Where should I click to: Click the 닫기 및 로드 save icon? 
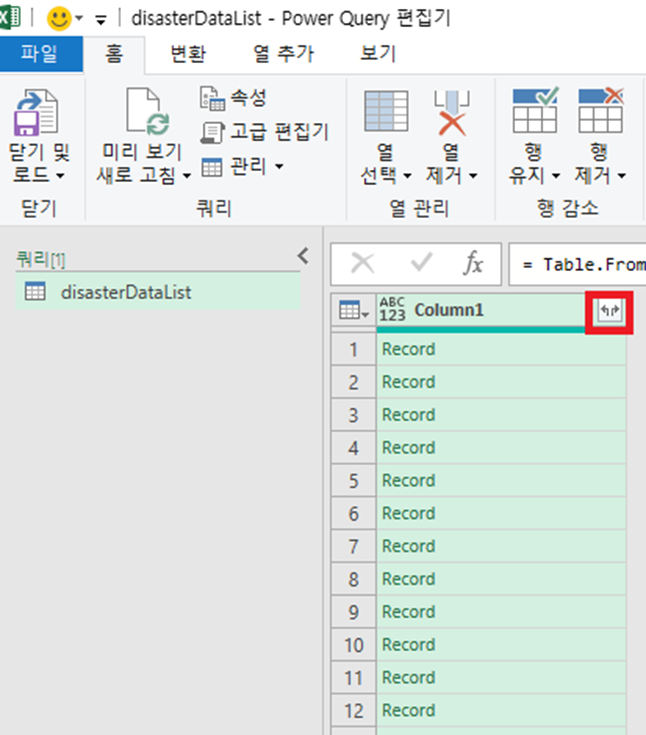(x=36, y=112)
